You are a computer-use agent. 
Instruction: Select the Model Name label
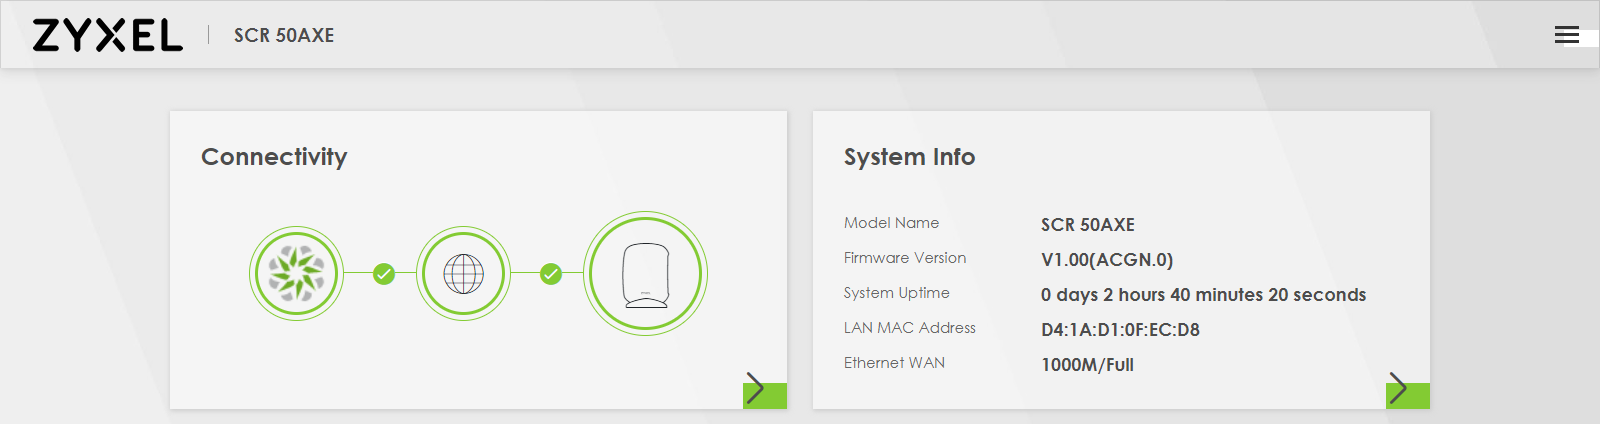891,223
